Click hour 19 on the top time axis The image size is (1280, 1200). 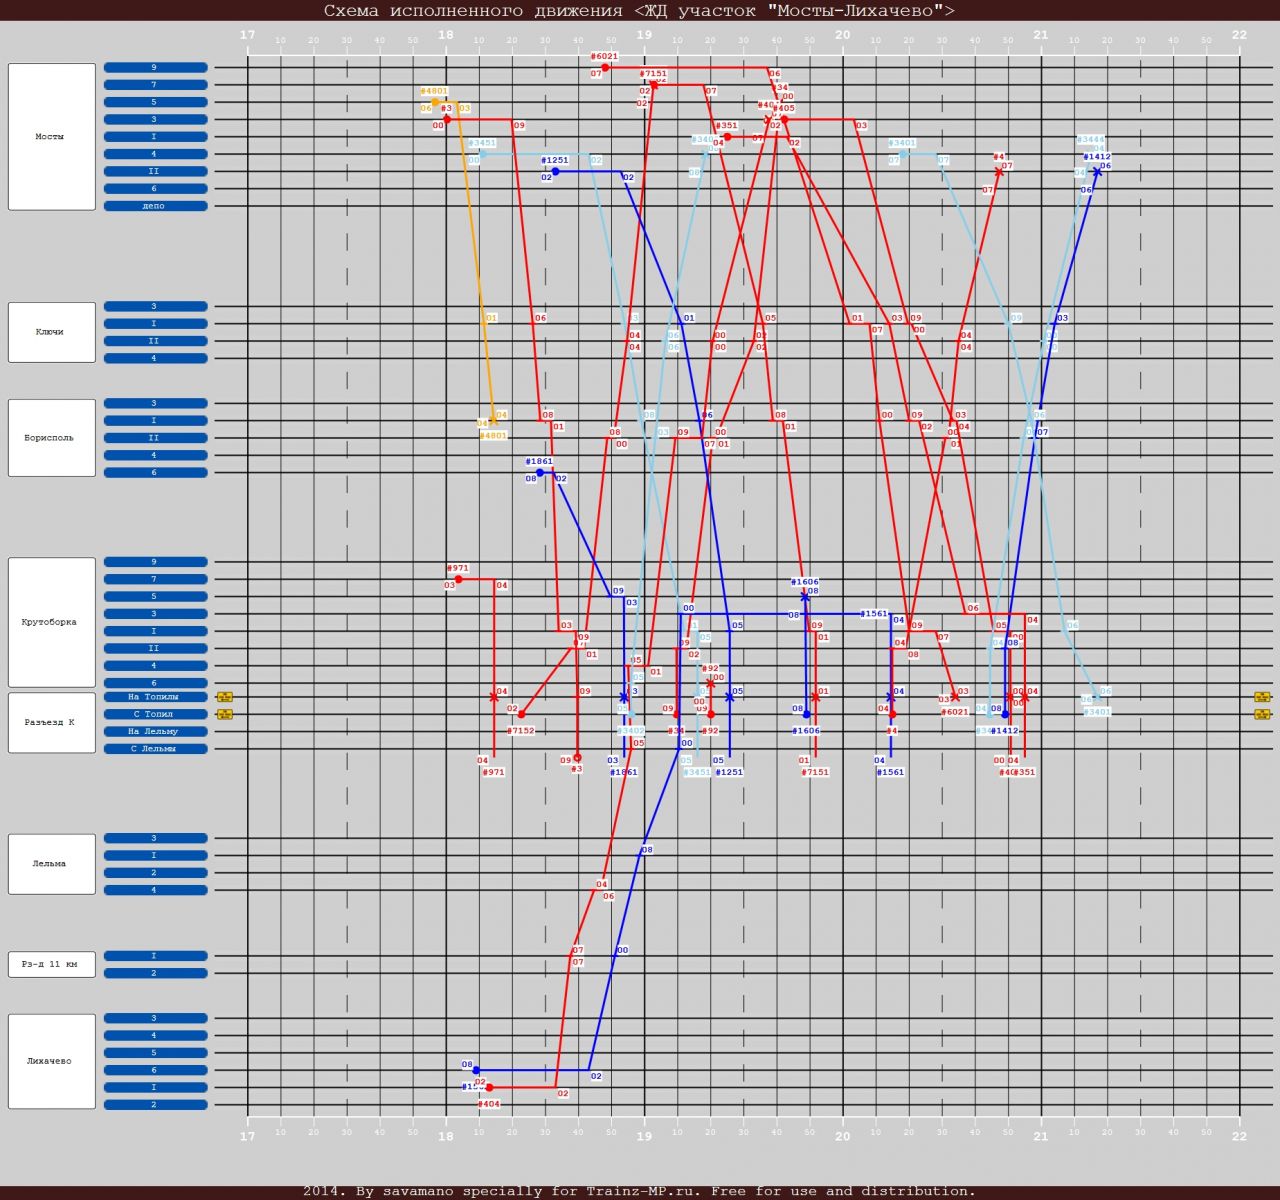(x=645, y=35)
